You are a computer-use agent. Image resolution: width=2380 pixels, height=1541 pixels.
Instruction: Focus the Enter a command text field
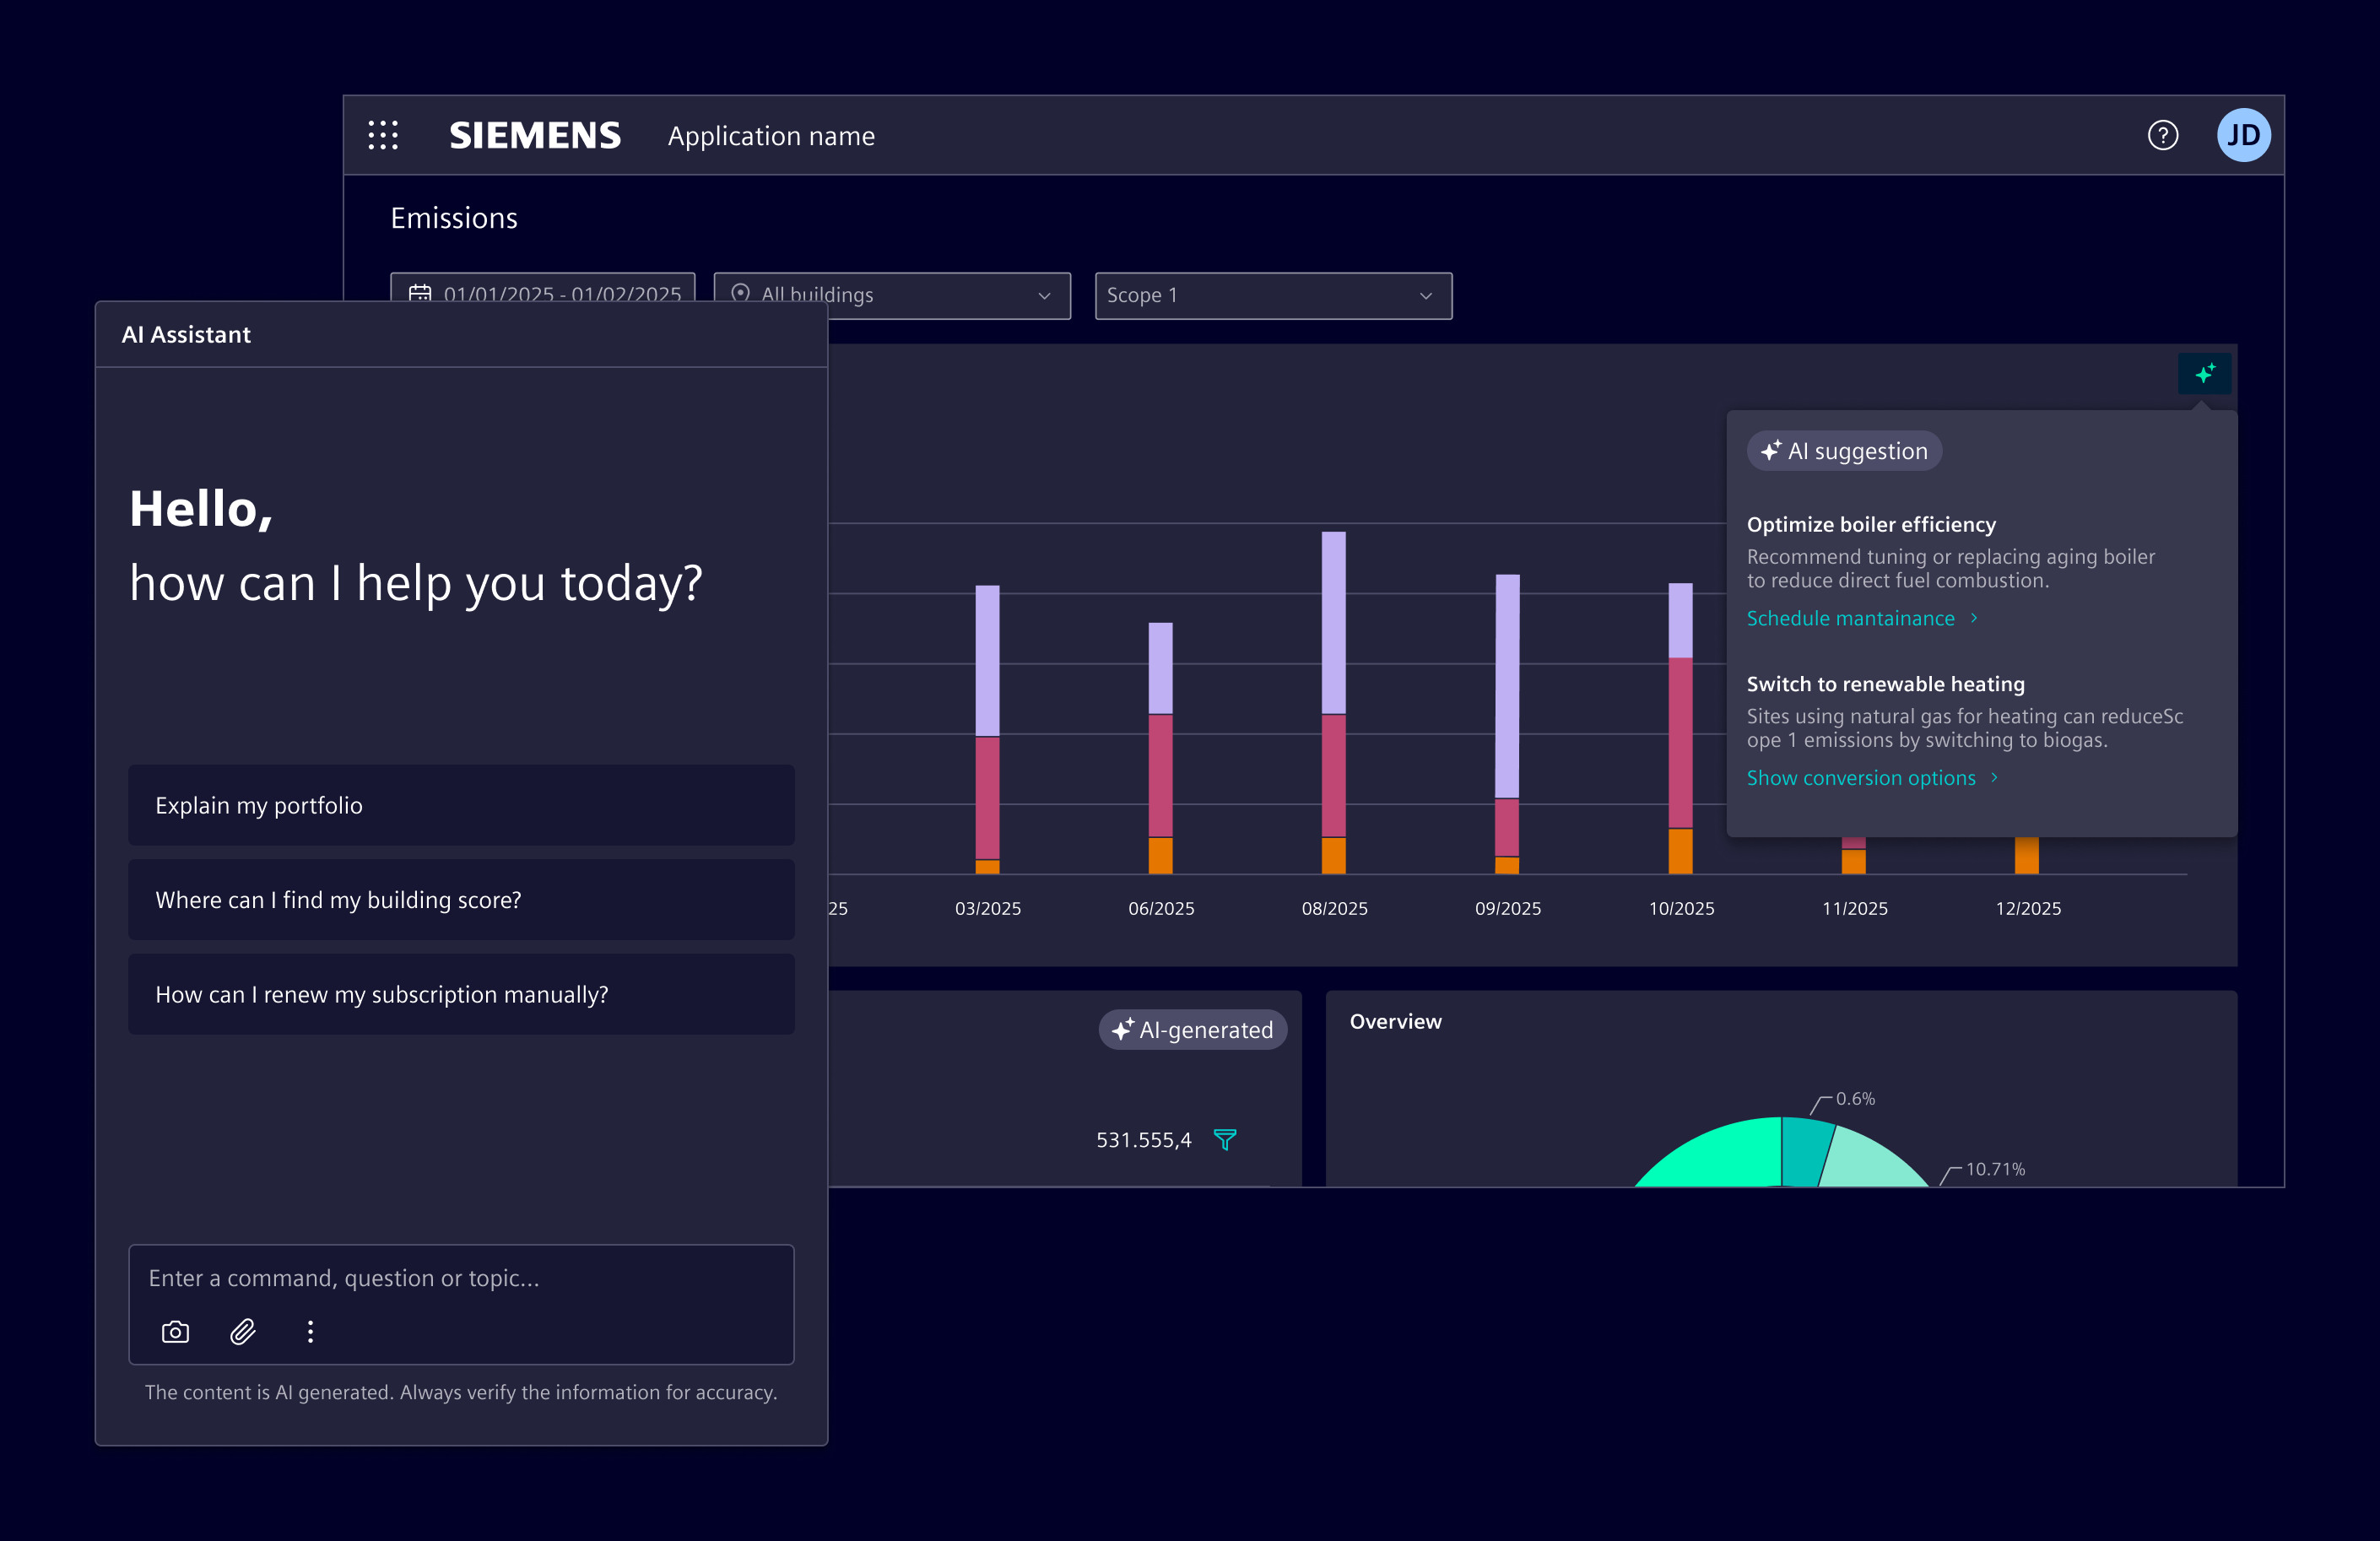click(x=461, y=1278)
